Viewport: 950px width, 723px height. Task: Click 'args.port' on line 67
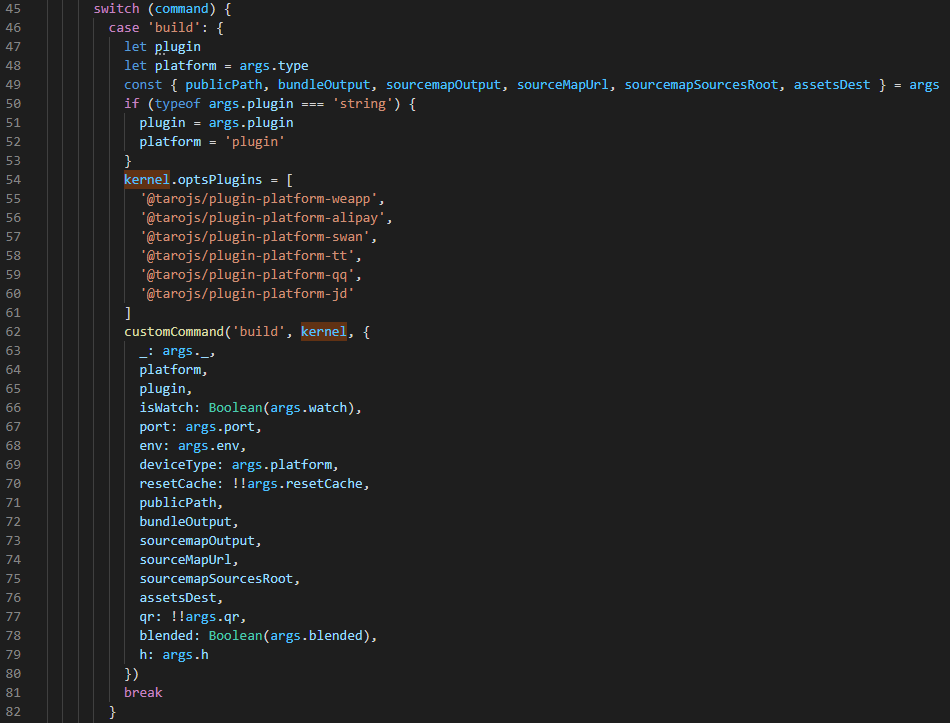[220, 427]
